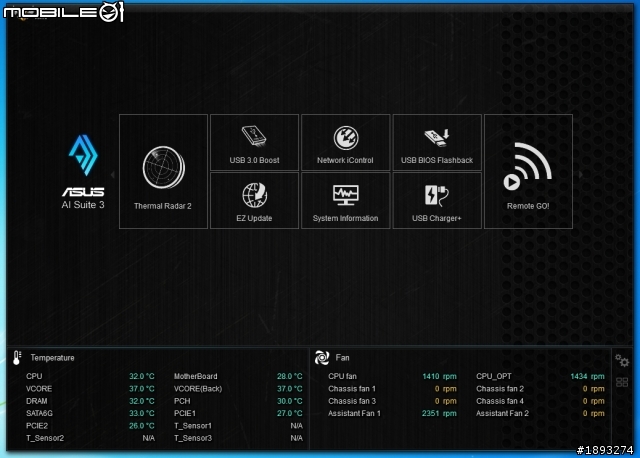Launch USB 3.0 Boost
This screenshot has height=458, width=640.
coord(254,142)
